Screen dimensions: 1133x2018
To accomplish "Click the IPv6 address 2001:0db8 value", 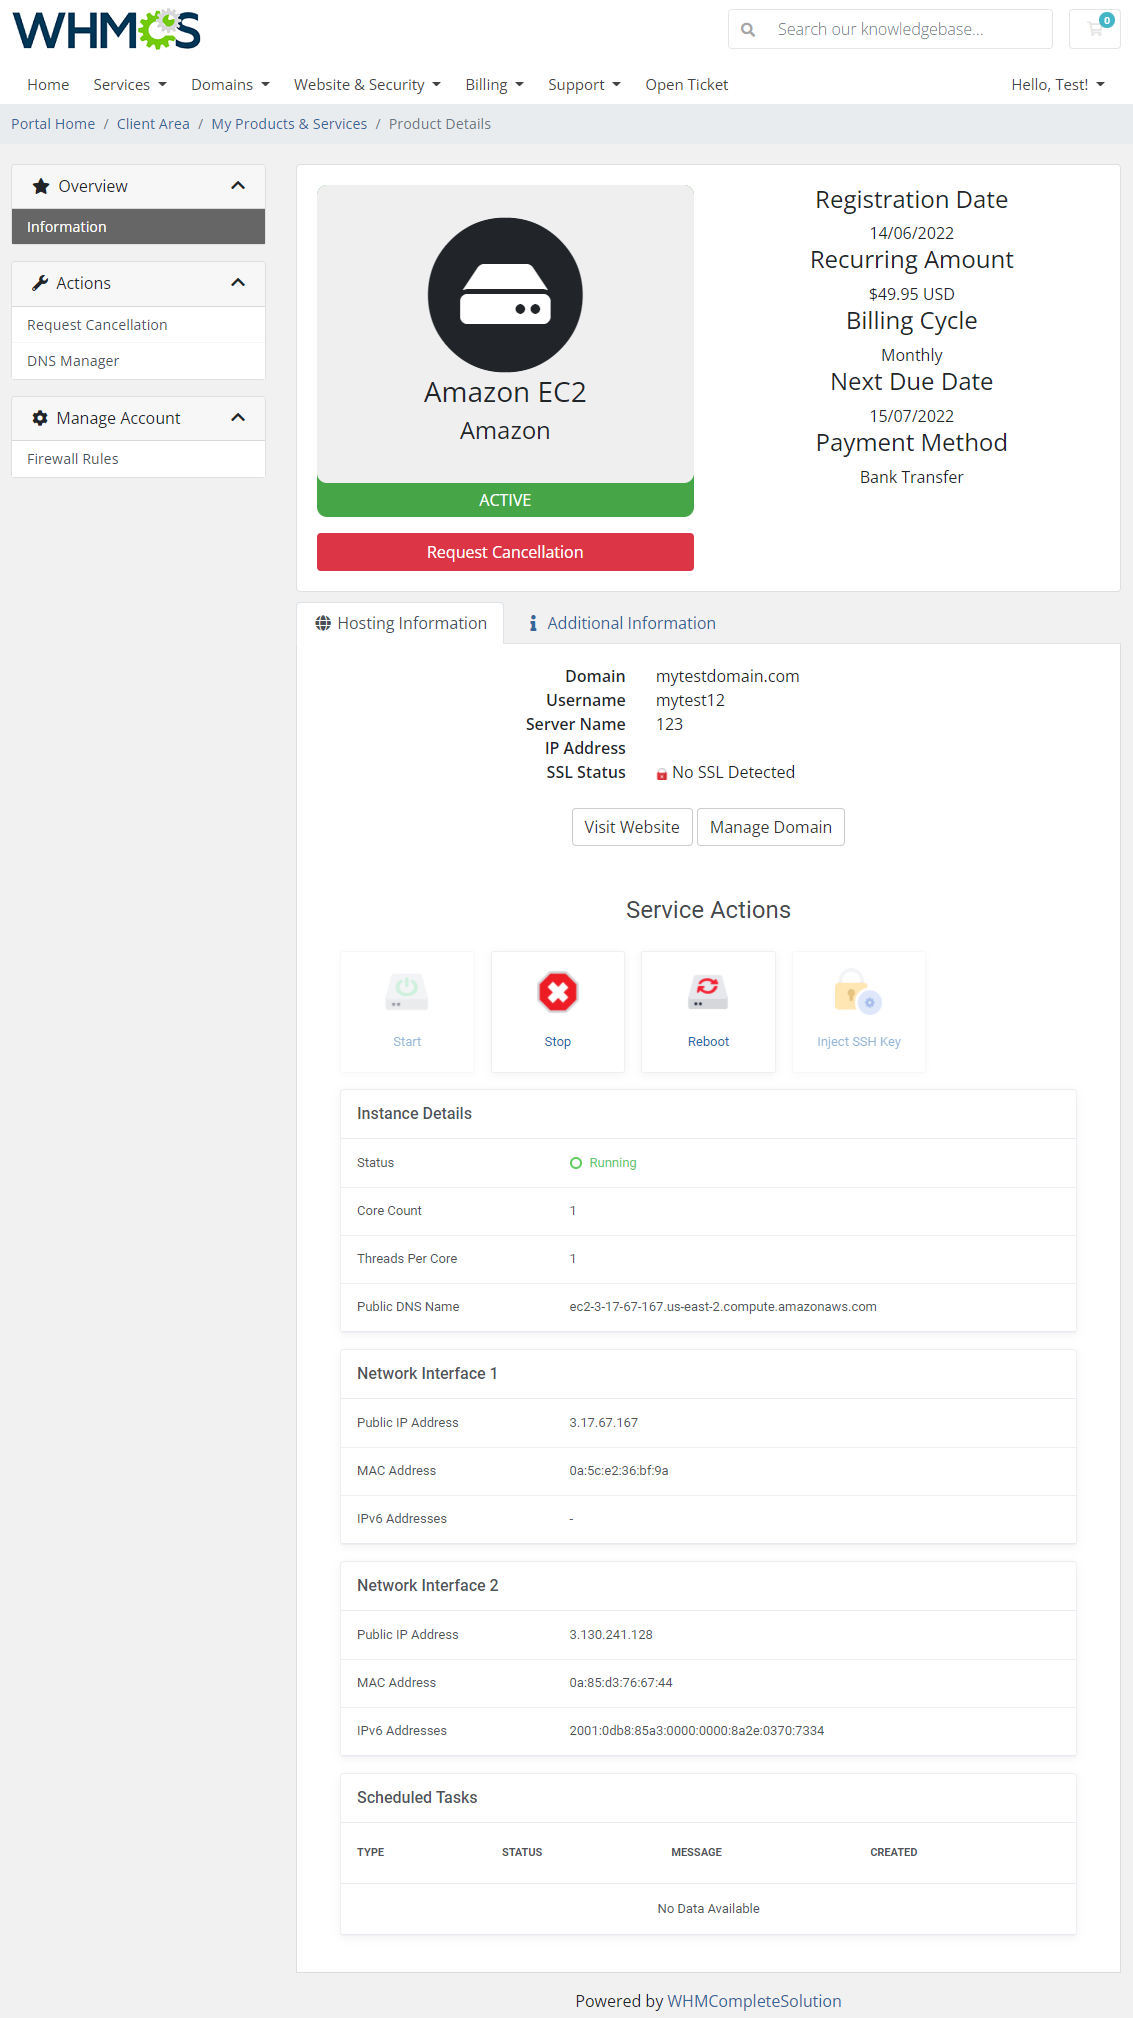I will coord(696,1731).
